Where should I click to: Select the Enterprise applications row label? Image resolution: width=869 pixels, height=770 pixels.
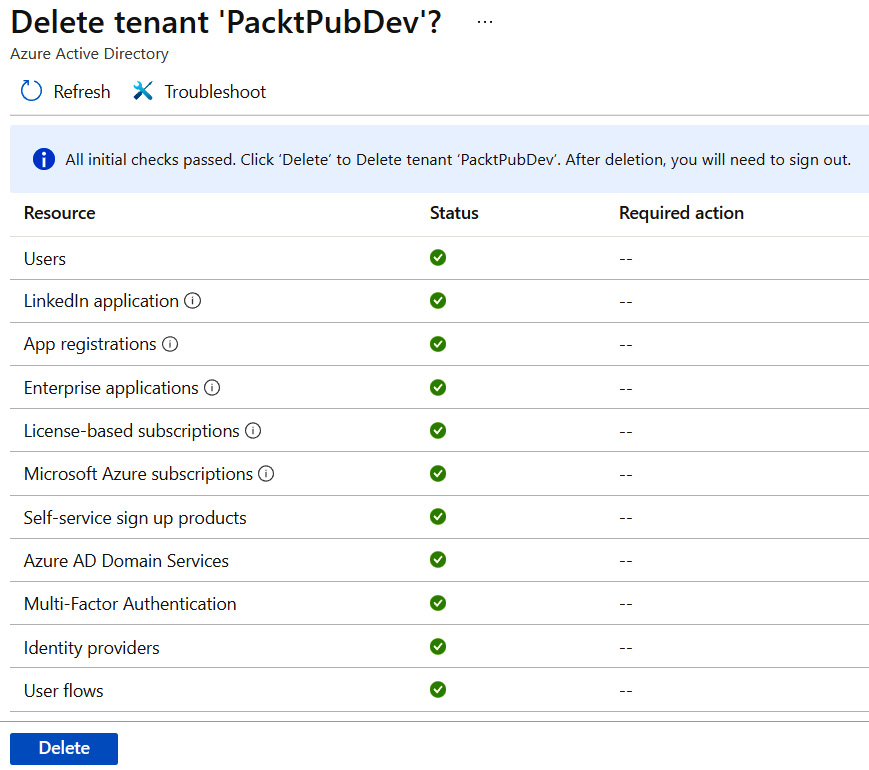(x=111, y=388)
